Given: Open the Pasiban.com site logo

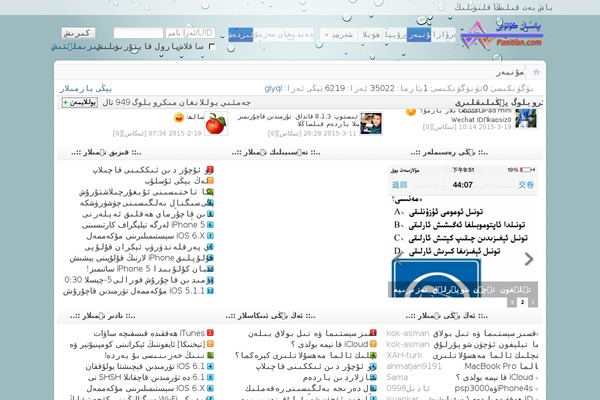Looking at the screenshot, I should [x=502, y=34].
